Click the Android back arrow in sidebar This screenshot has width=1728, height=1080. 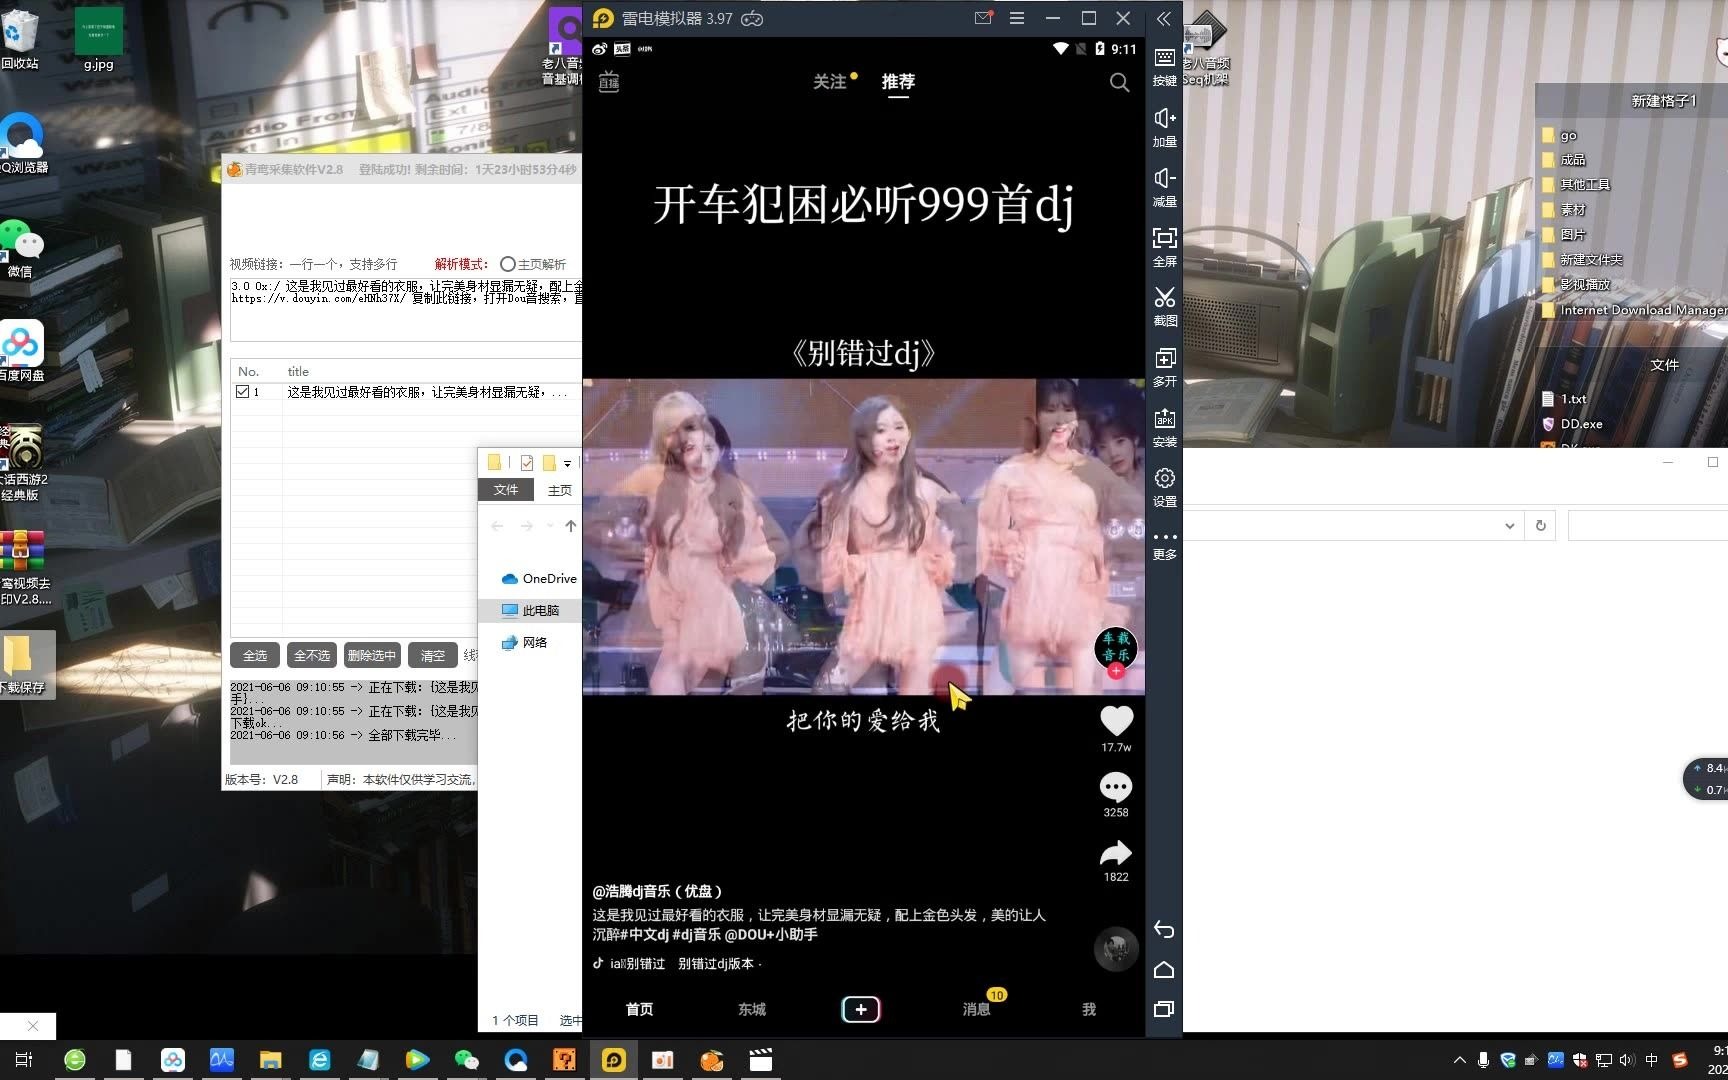tap(1164, 930)
